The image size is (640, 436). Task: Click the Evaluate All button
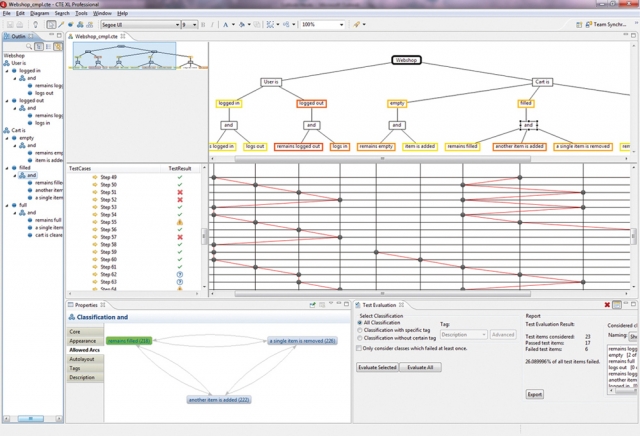pos(420,367)
